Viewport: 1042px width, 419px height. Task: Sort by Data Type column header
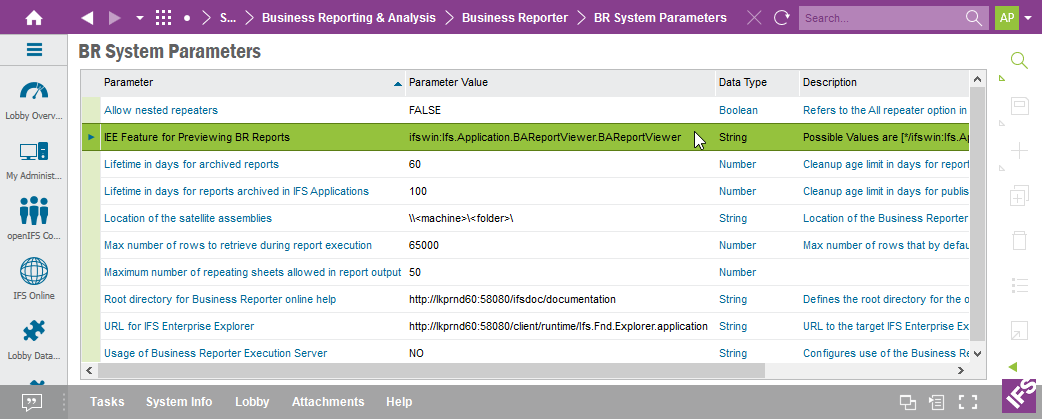pos(757,82)
